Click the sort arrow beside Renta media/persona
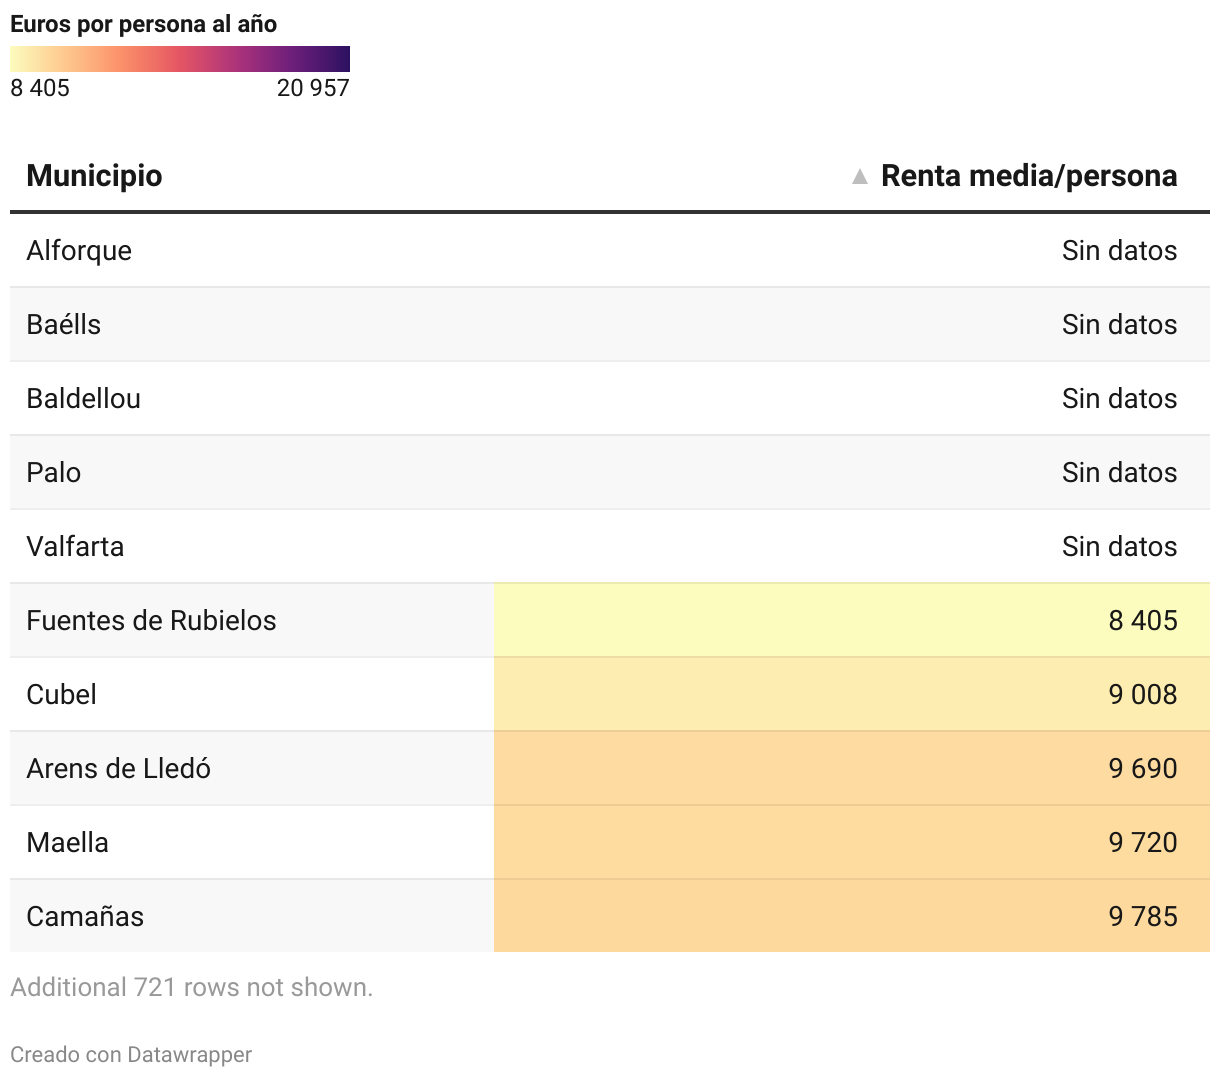Image resolution: width=1220 pixels, height=1078 pixels. click(x=859, y=177)
